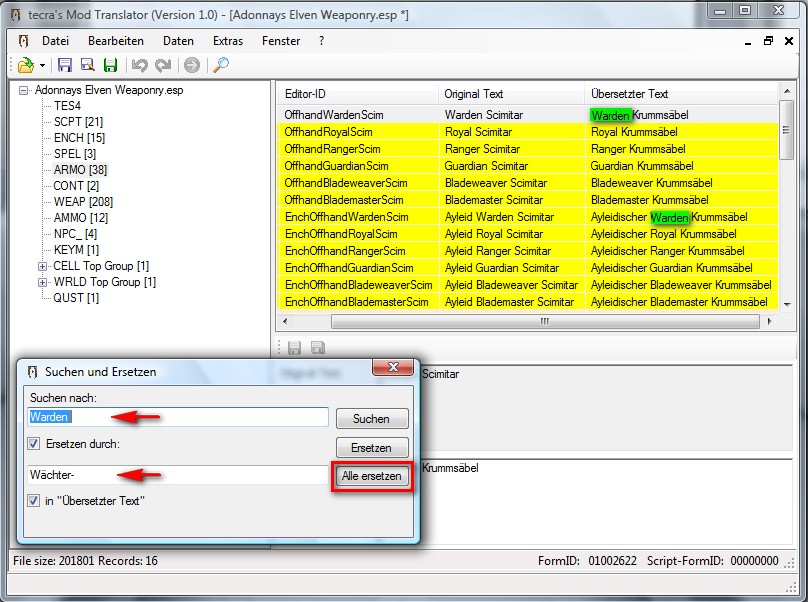Select ARMO [38] tree item

point(80,170)
